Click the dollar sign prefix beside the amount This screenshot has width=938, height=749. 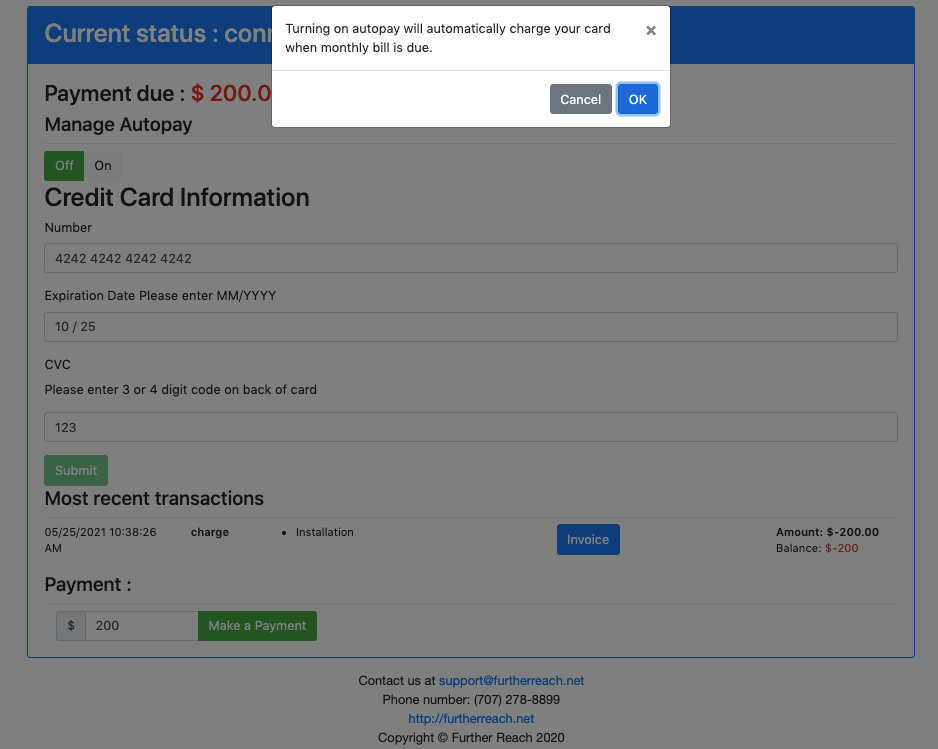coord(71,626)
